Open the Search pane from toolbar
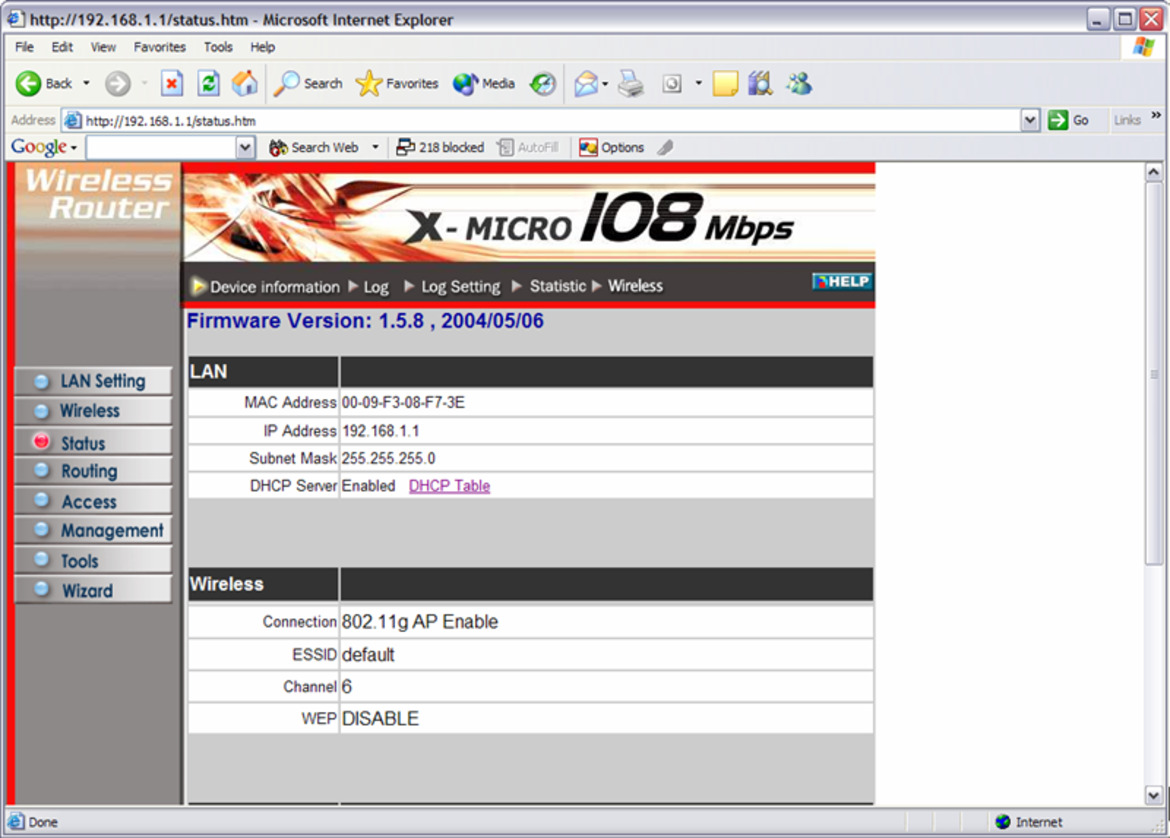 308,84
